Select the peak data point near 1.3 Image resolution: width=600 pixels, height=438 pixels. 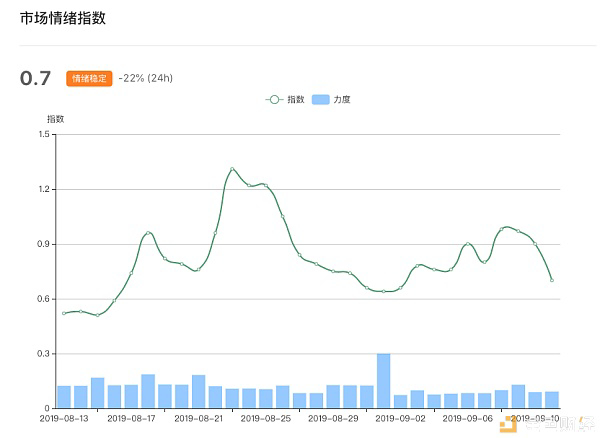(232, 169)
